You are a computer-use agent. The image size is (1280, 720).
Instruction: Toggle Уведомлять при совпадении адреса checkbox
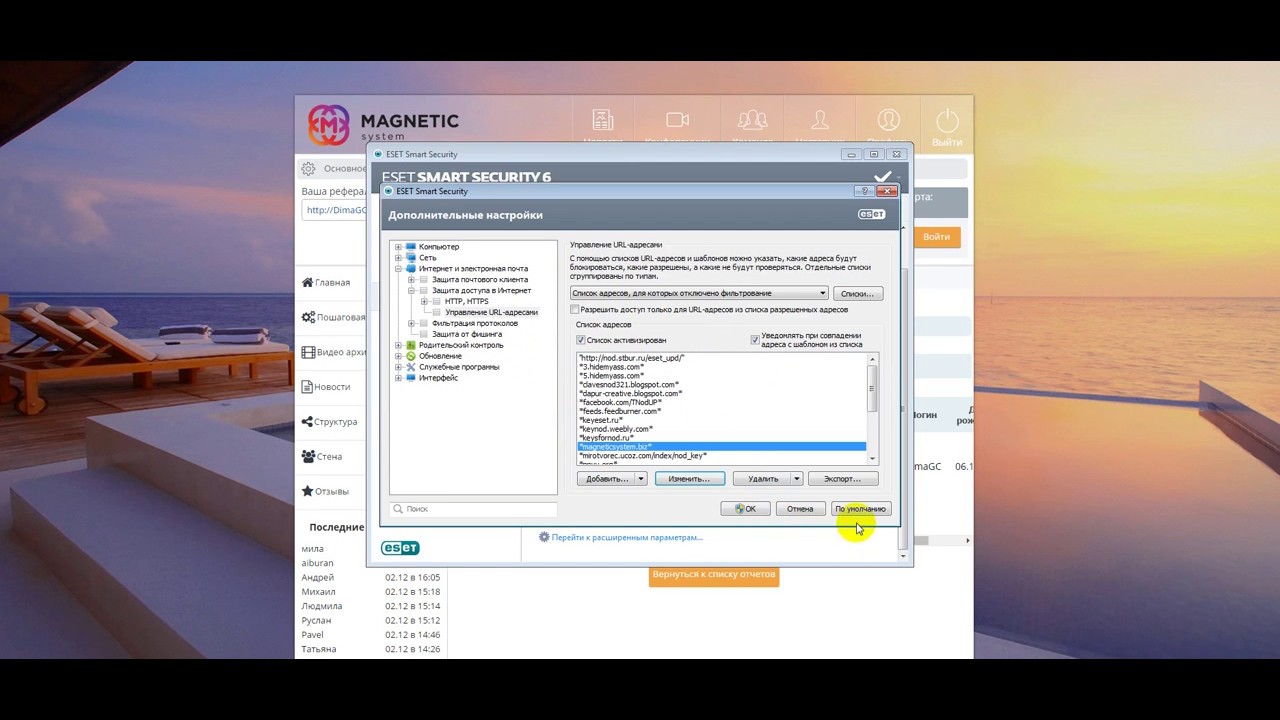point(755,340)
